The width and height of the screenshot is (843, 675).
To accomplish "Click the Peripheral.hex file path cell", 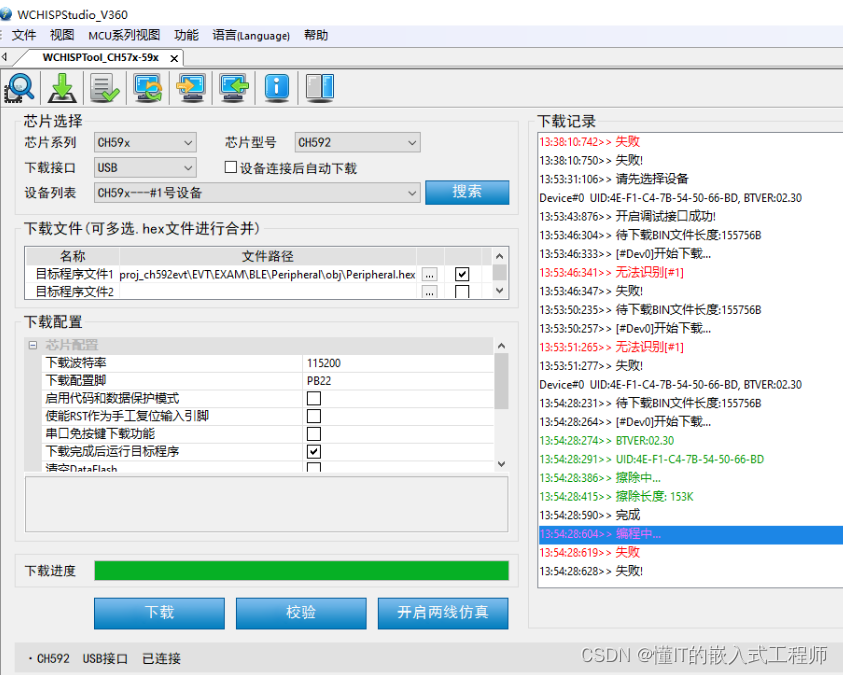I will click(x=268, y=275).
